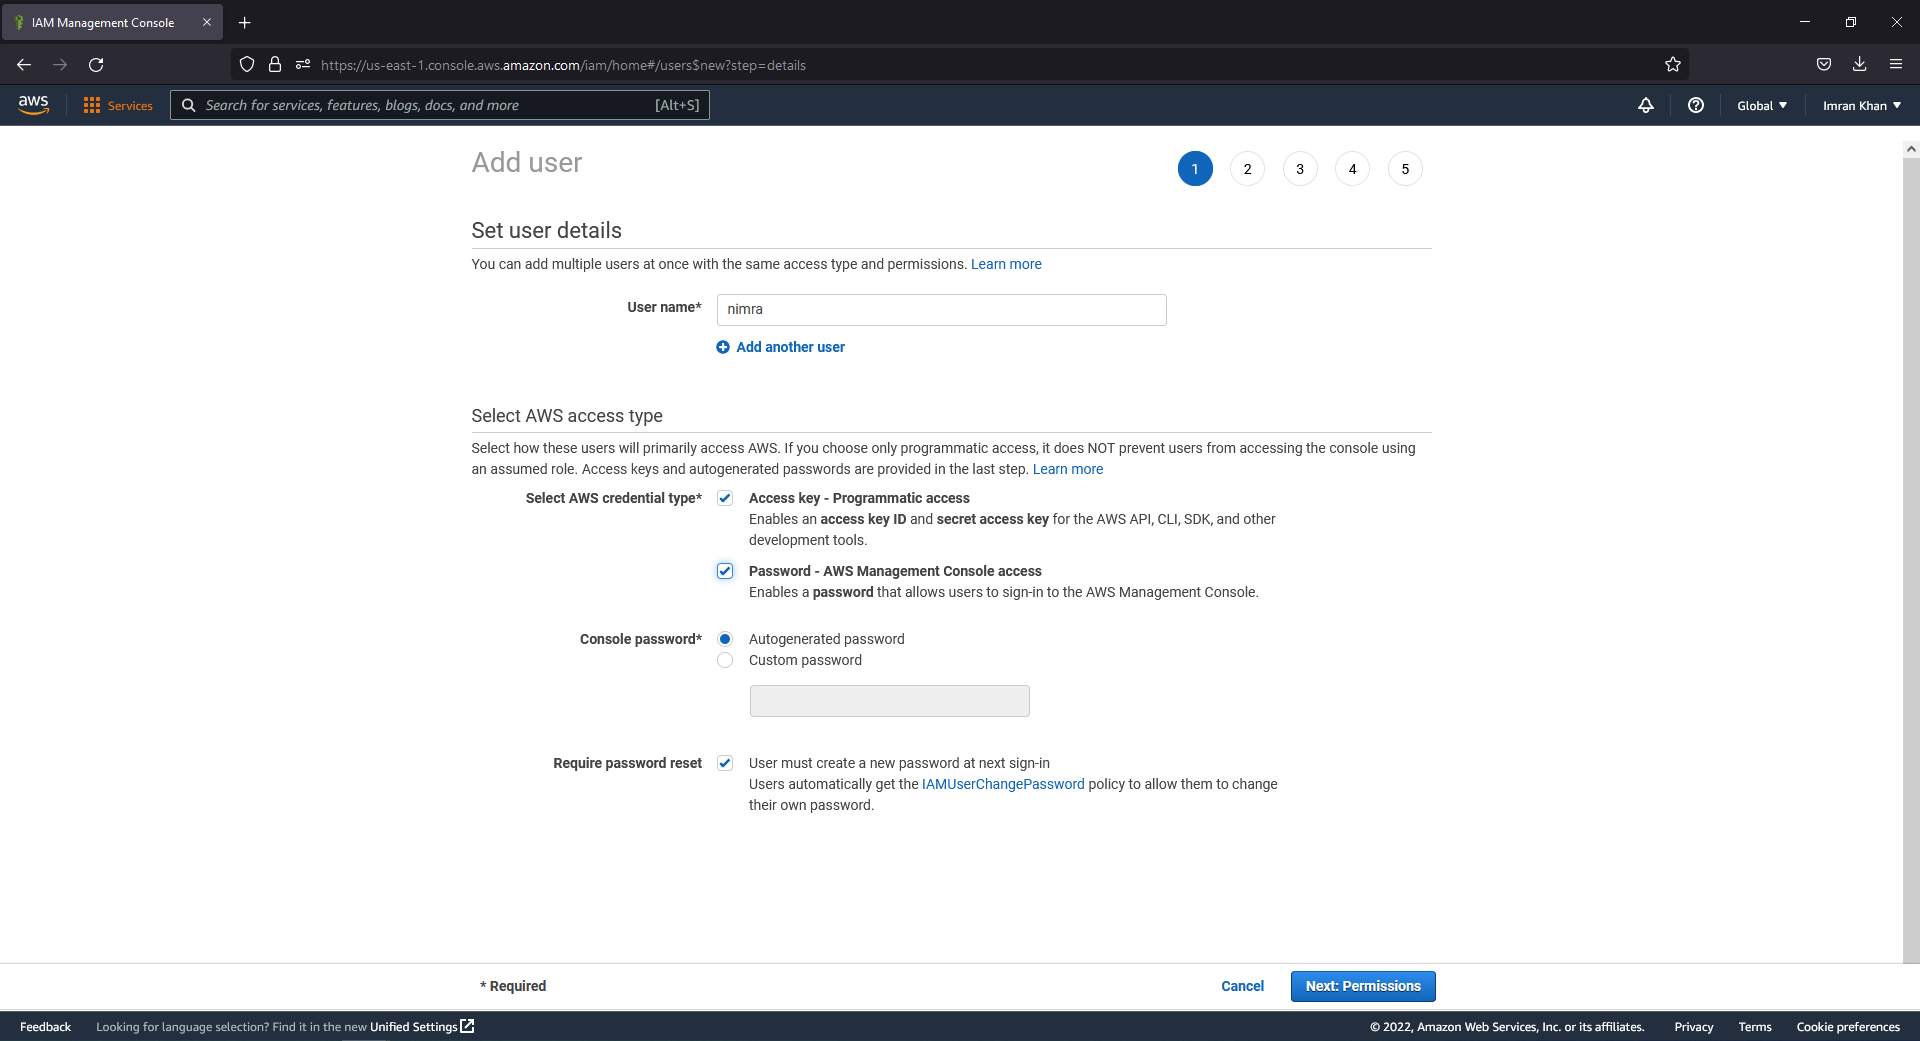This screenshot has width=1920, height=1041.
Task: Open the AWS help icon
Action: [1695, 105]
